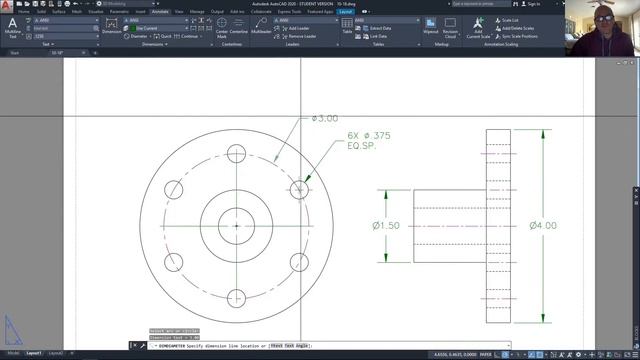The width and height of the screenshot is (640, 360).
Task: Select the Wipeout tool
Action: [x=431, y=26]
